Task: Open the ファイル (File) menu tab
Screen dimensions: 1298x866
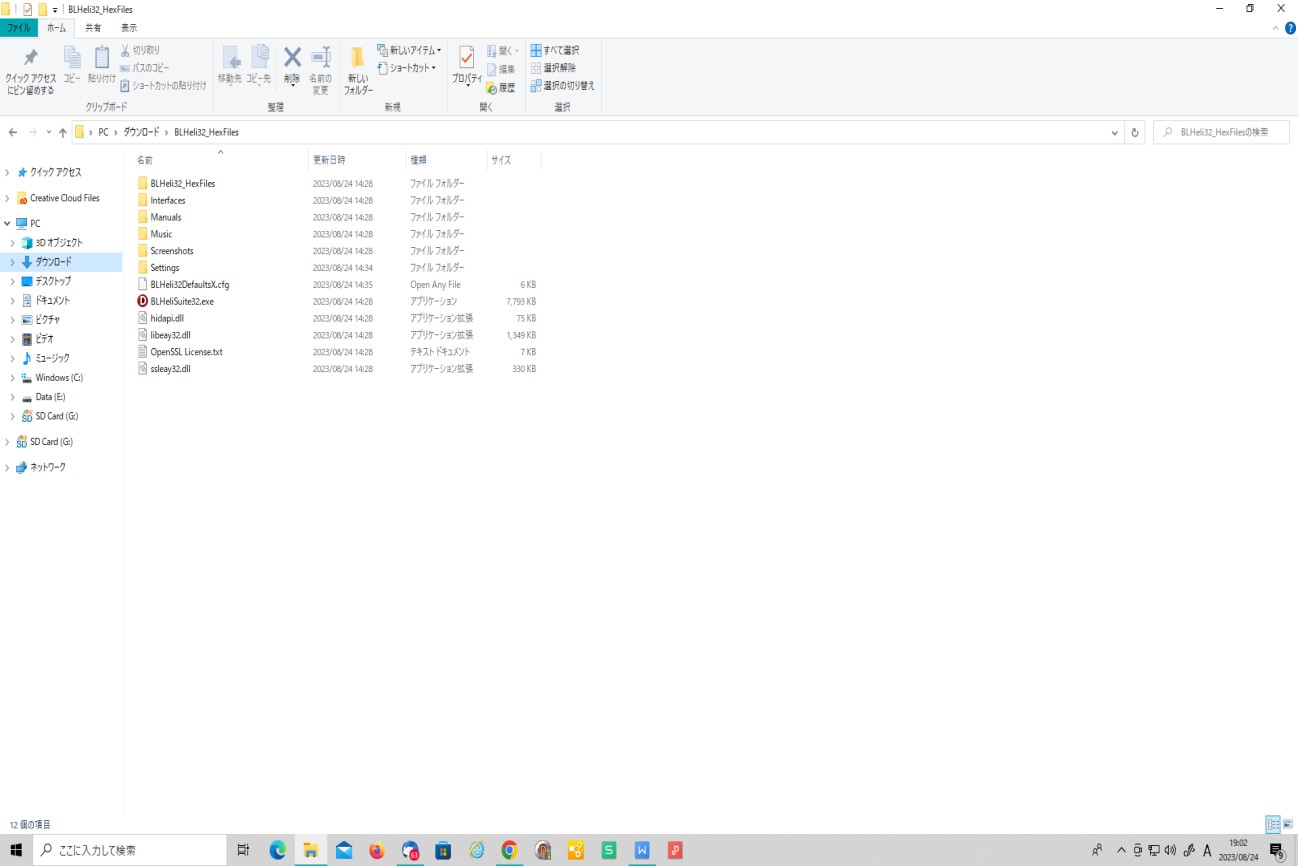Action: (18, 28)
